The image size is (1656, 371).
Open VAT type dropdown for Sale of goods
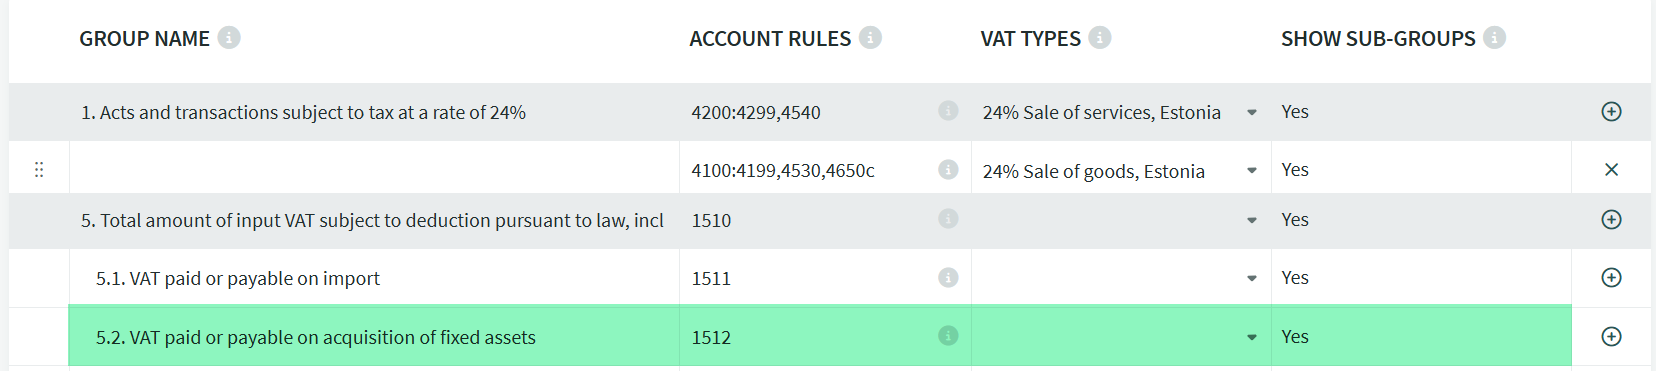[x=1252, y=171]
